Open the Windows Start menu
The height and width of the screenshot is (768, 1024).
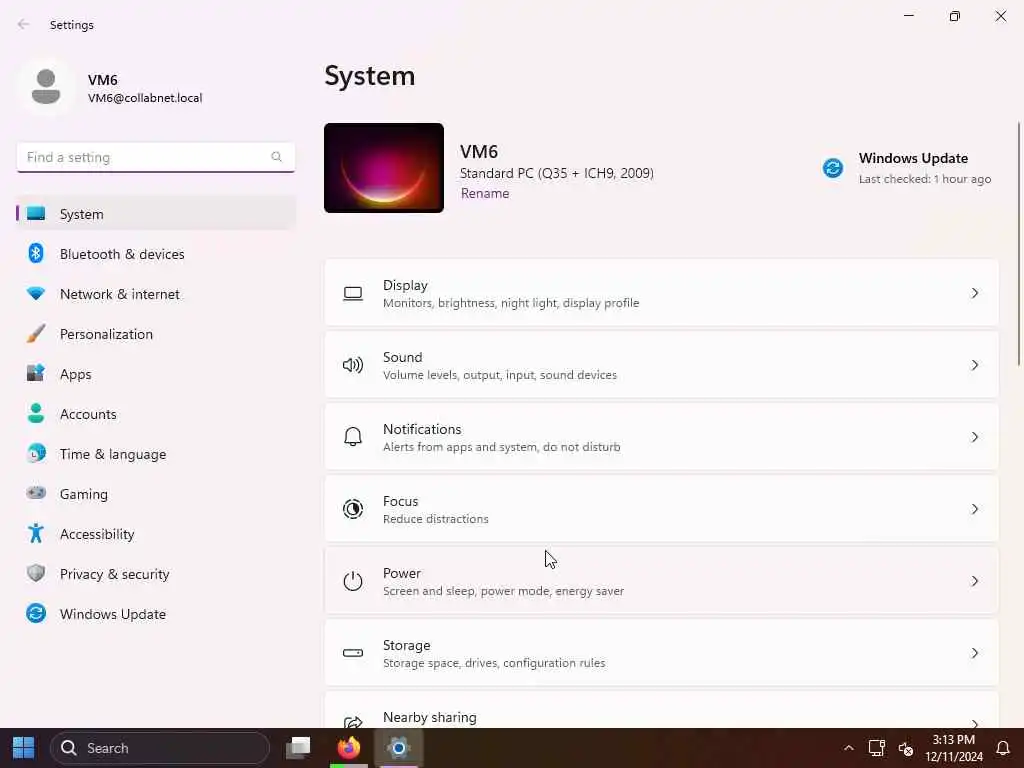[24, 748]
